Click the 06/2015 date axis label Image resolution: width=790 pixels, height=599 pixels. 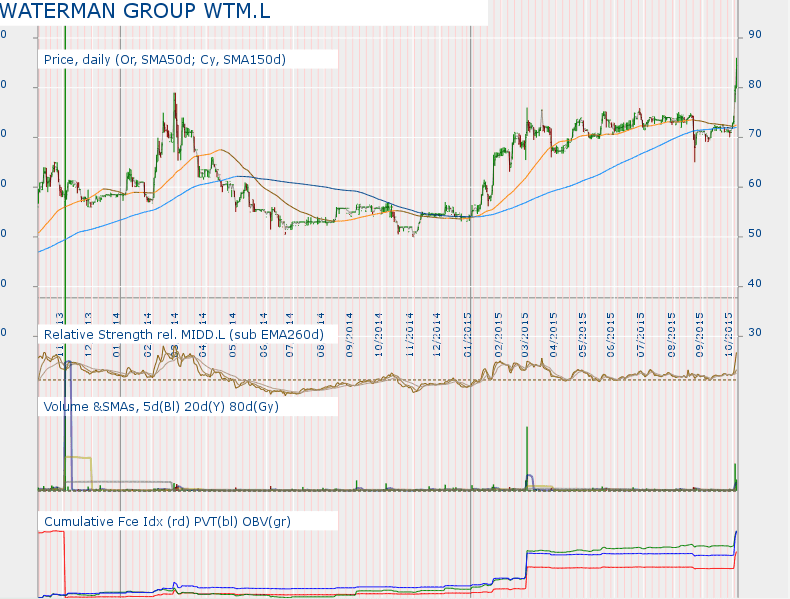[x=611, y=335]
